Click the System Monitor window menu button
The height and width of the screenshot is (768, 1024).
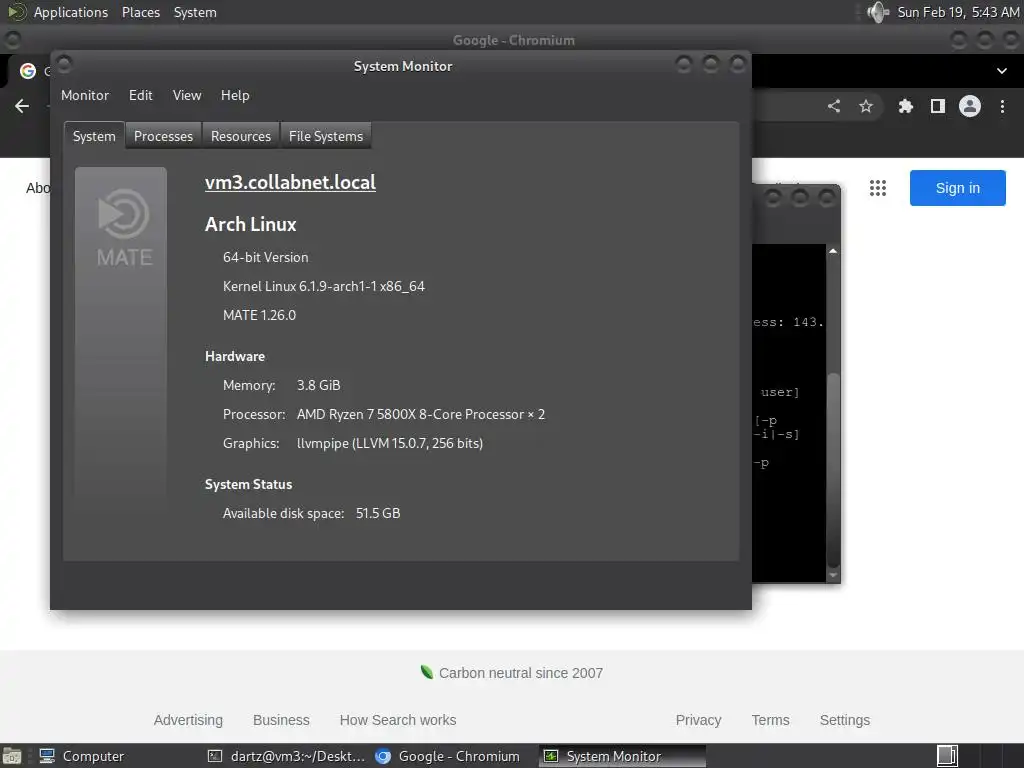tap(64, 64)
